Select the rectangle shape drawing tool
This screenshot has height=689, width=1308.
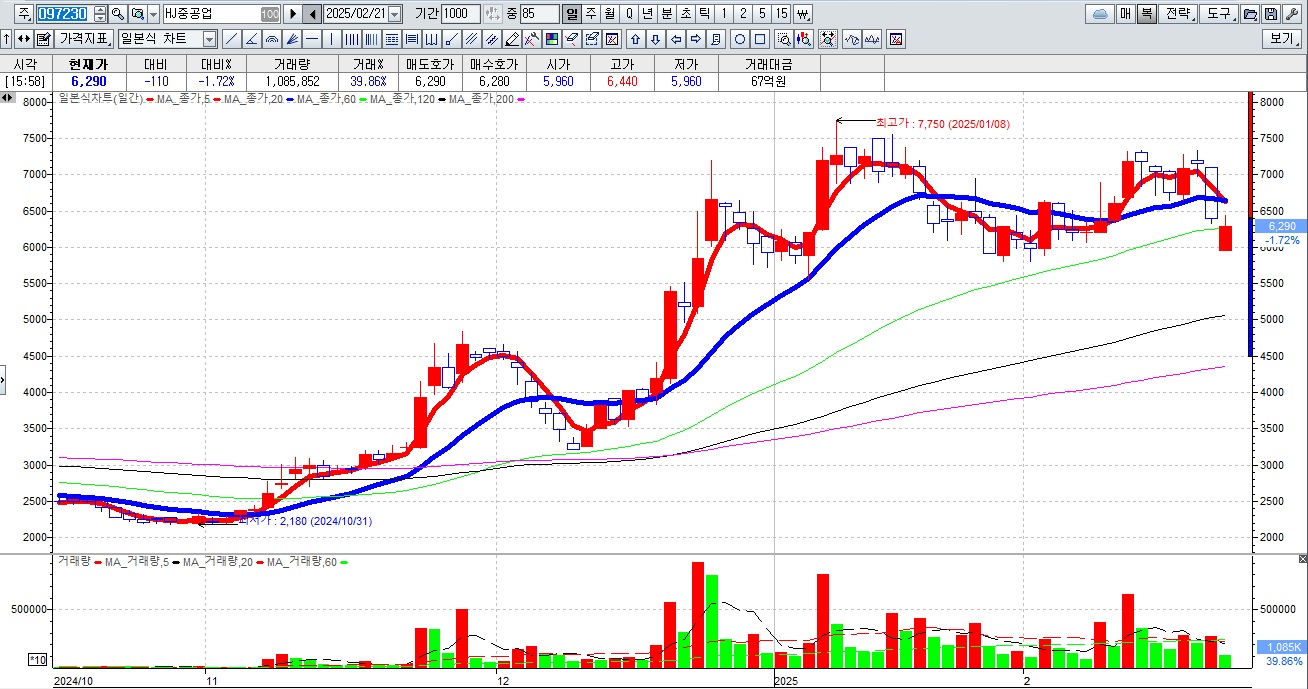coord(760,39)
